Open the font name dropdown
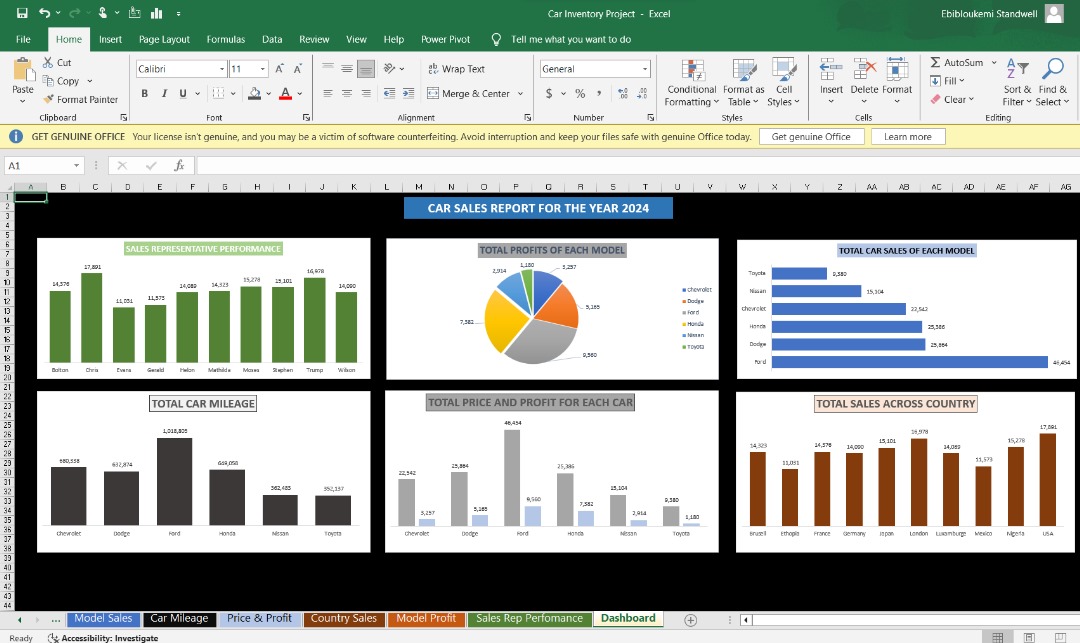This screenshot has height=643, width=1080. [x=222, y=69]
